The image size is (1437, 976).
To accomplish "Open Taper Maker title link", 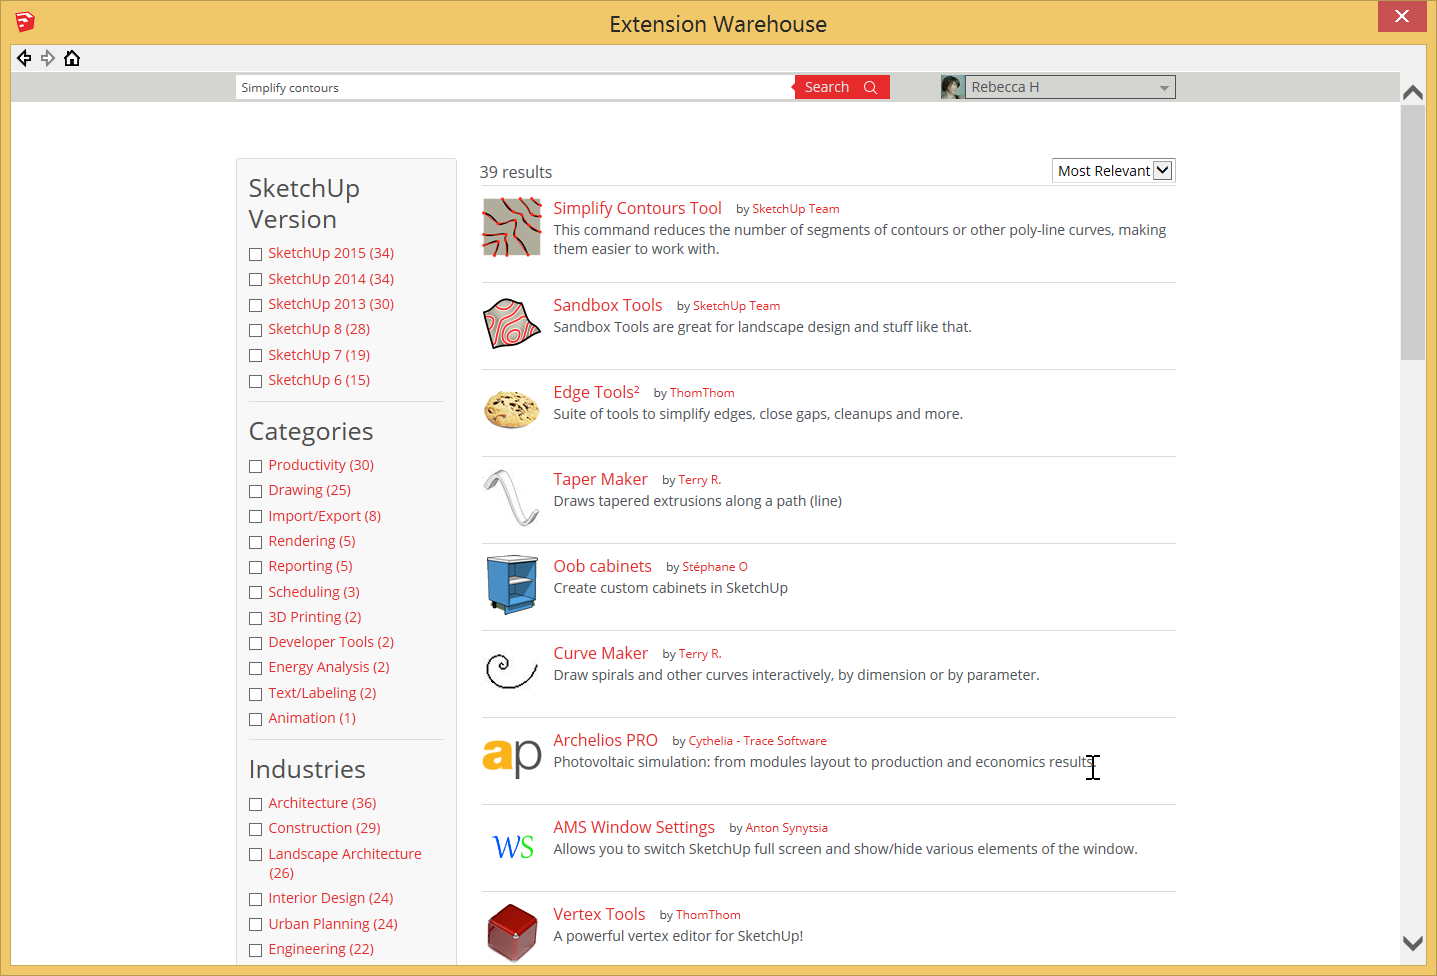I will click(600, 479).
